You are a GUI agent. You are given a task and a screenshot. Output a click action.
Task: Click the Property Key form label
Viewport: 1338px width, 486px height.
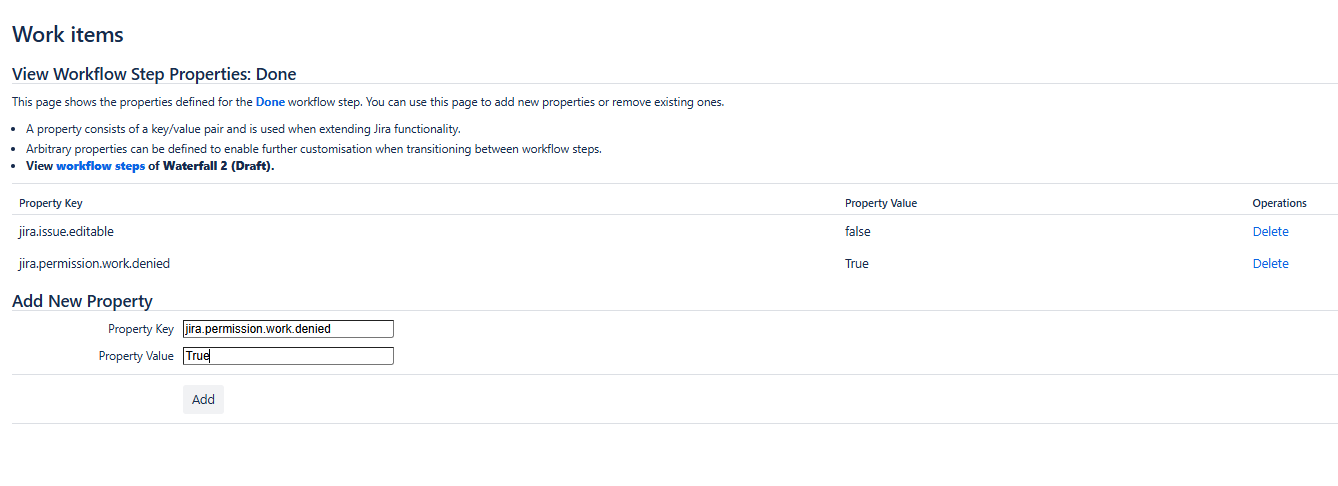[141, 329]
